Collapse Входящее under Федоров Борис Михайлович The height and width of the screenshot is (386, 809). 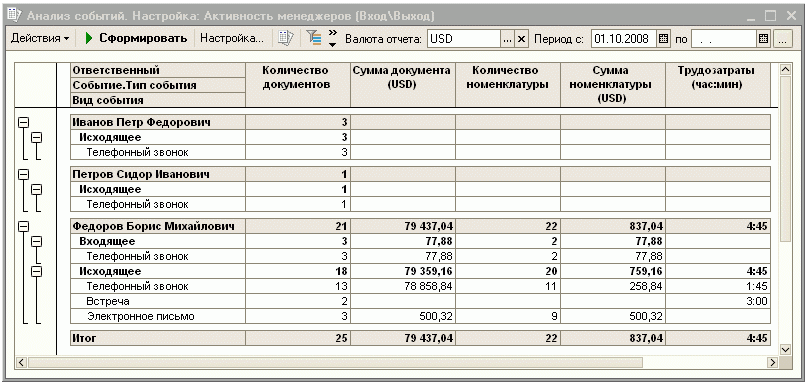point(37,241)
